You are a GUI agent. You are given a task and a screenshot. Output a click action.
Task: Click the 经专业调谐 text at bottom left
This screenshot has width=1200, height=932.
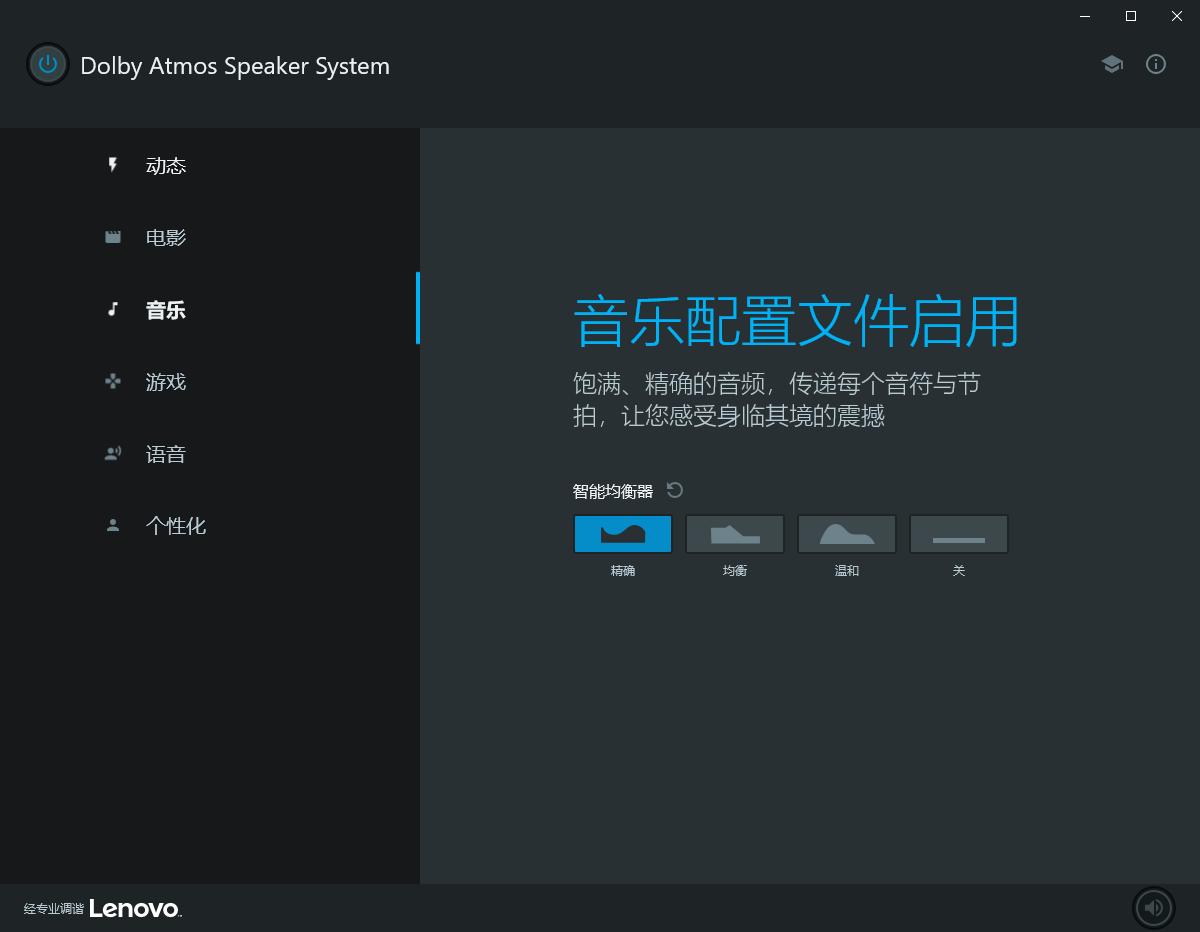click(54, 909)
